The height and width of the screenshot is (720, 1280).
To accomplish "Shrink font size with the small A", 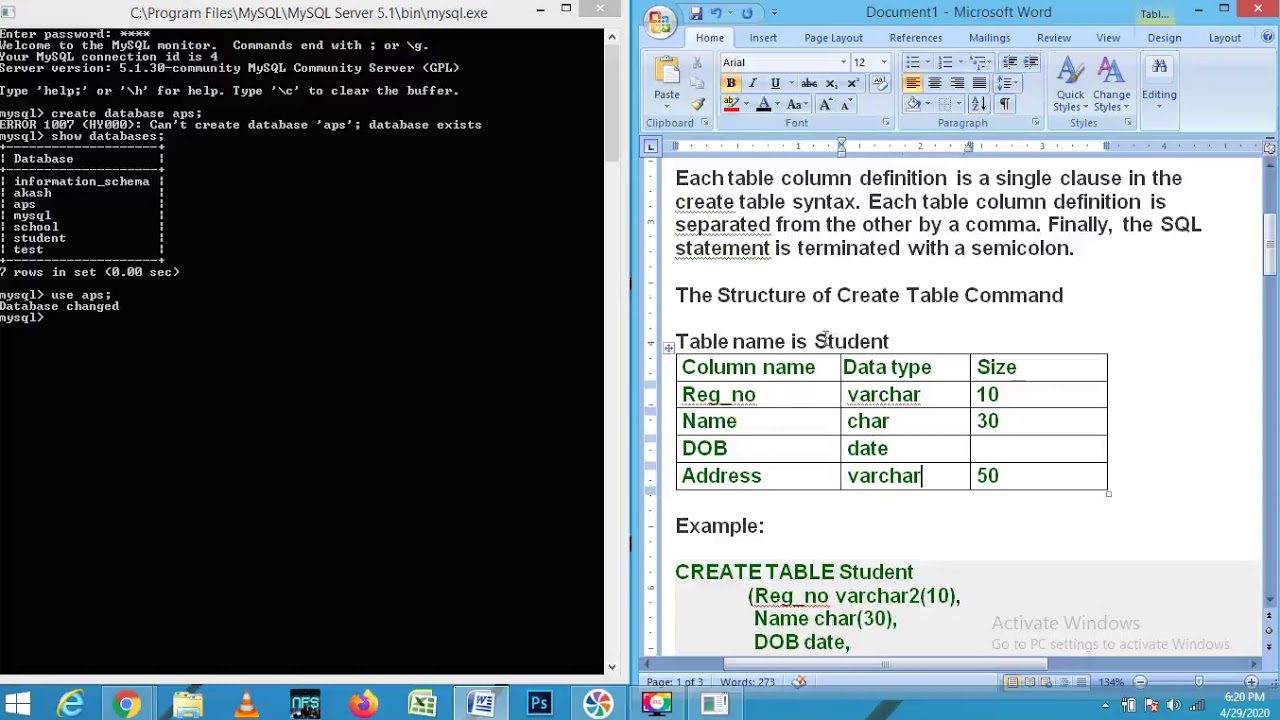I will 847,104.
